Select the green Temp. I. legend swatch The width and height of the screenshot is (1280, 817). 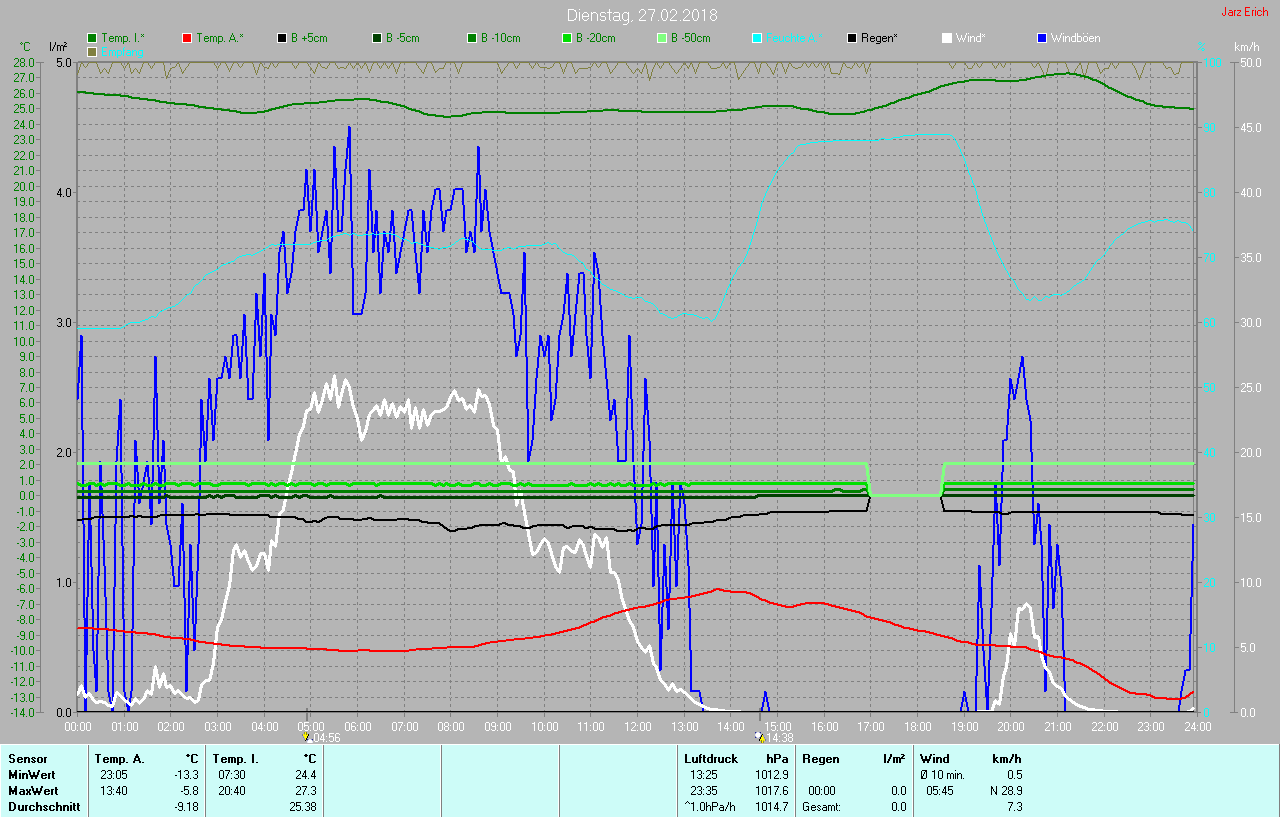point(92,38)
